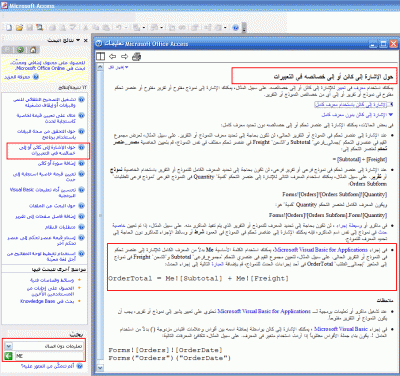Click Back arrow in Help window toolbar
The width and height of the screenshot is (400, 376).
pyautogui.click(x=113, y=57)
